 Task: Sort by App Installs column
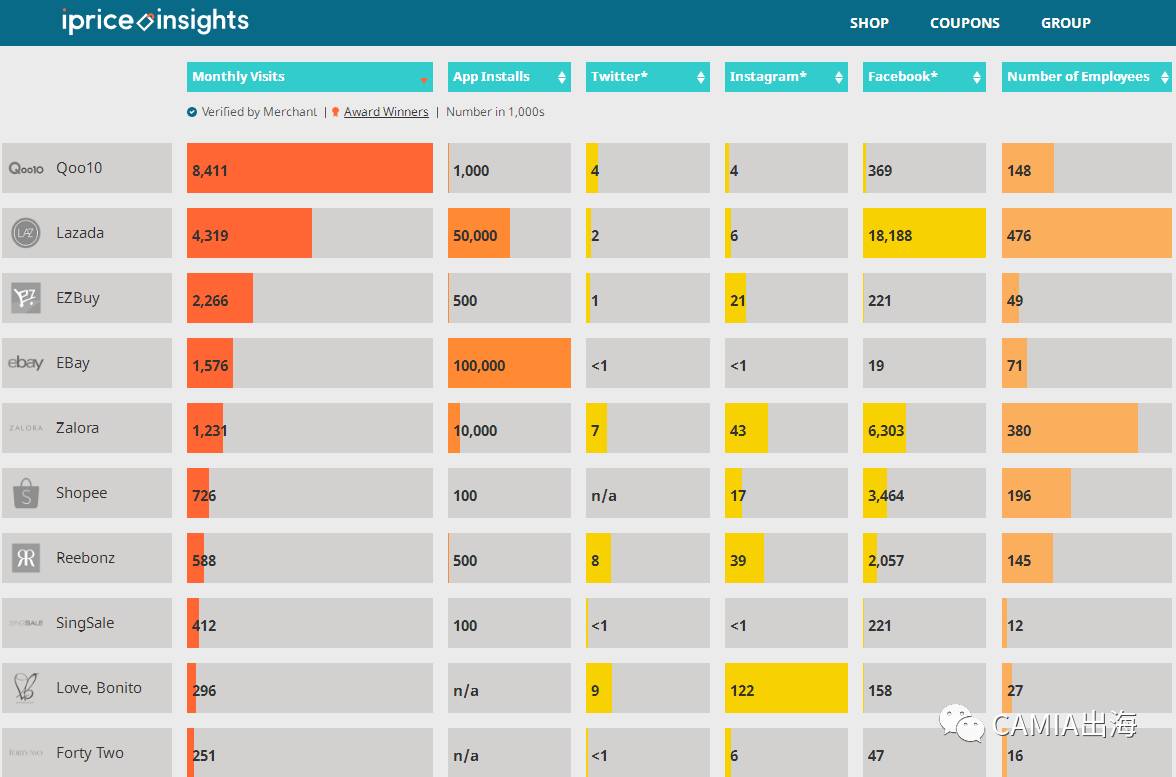[509, 77]
